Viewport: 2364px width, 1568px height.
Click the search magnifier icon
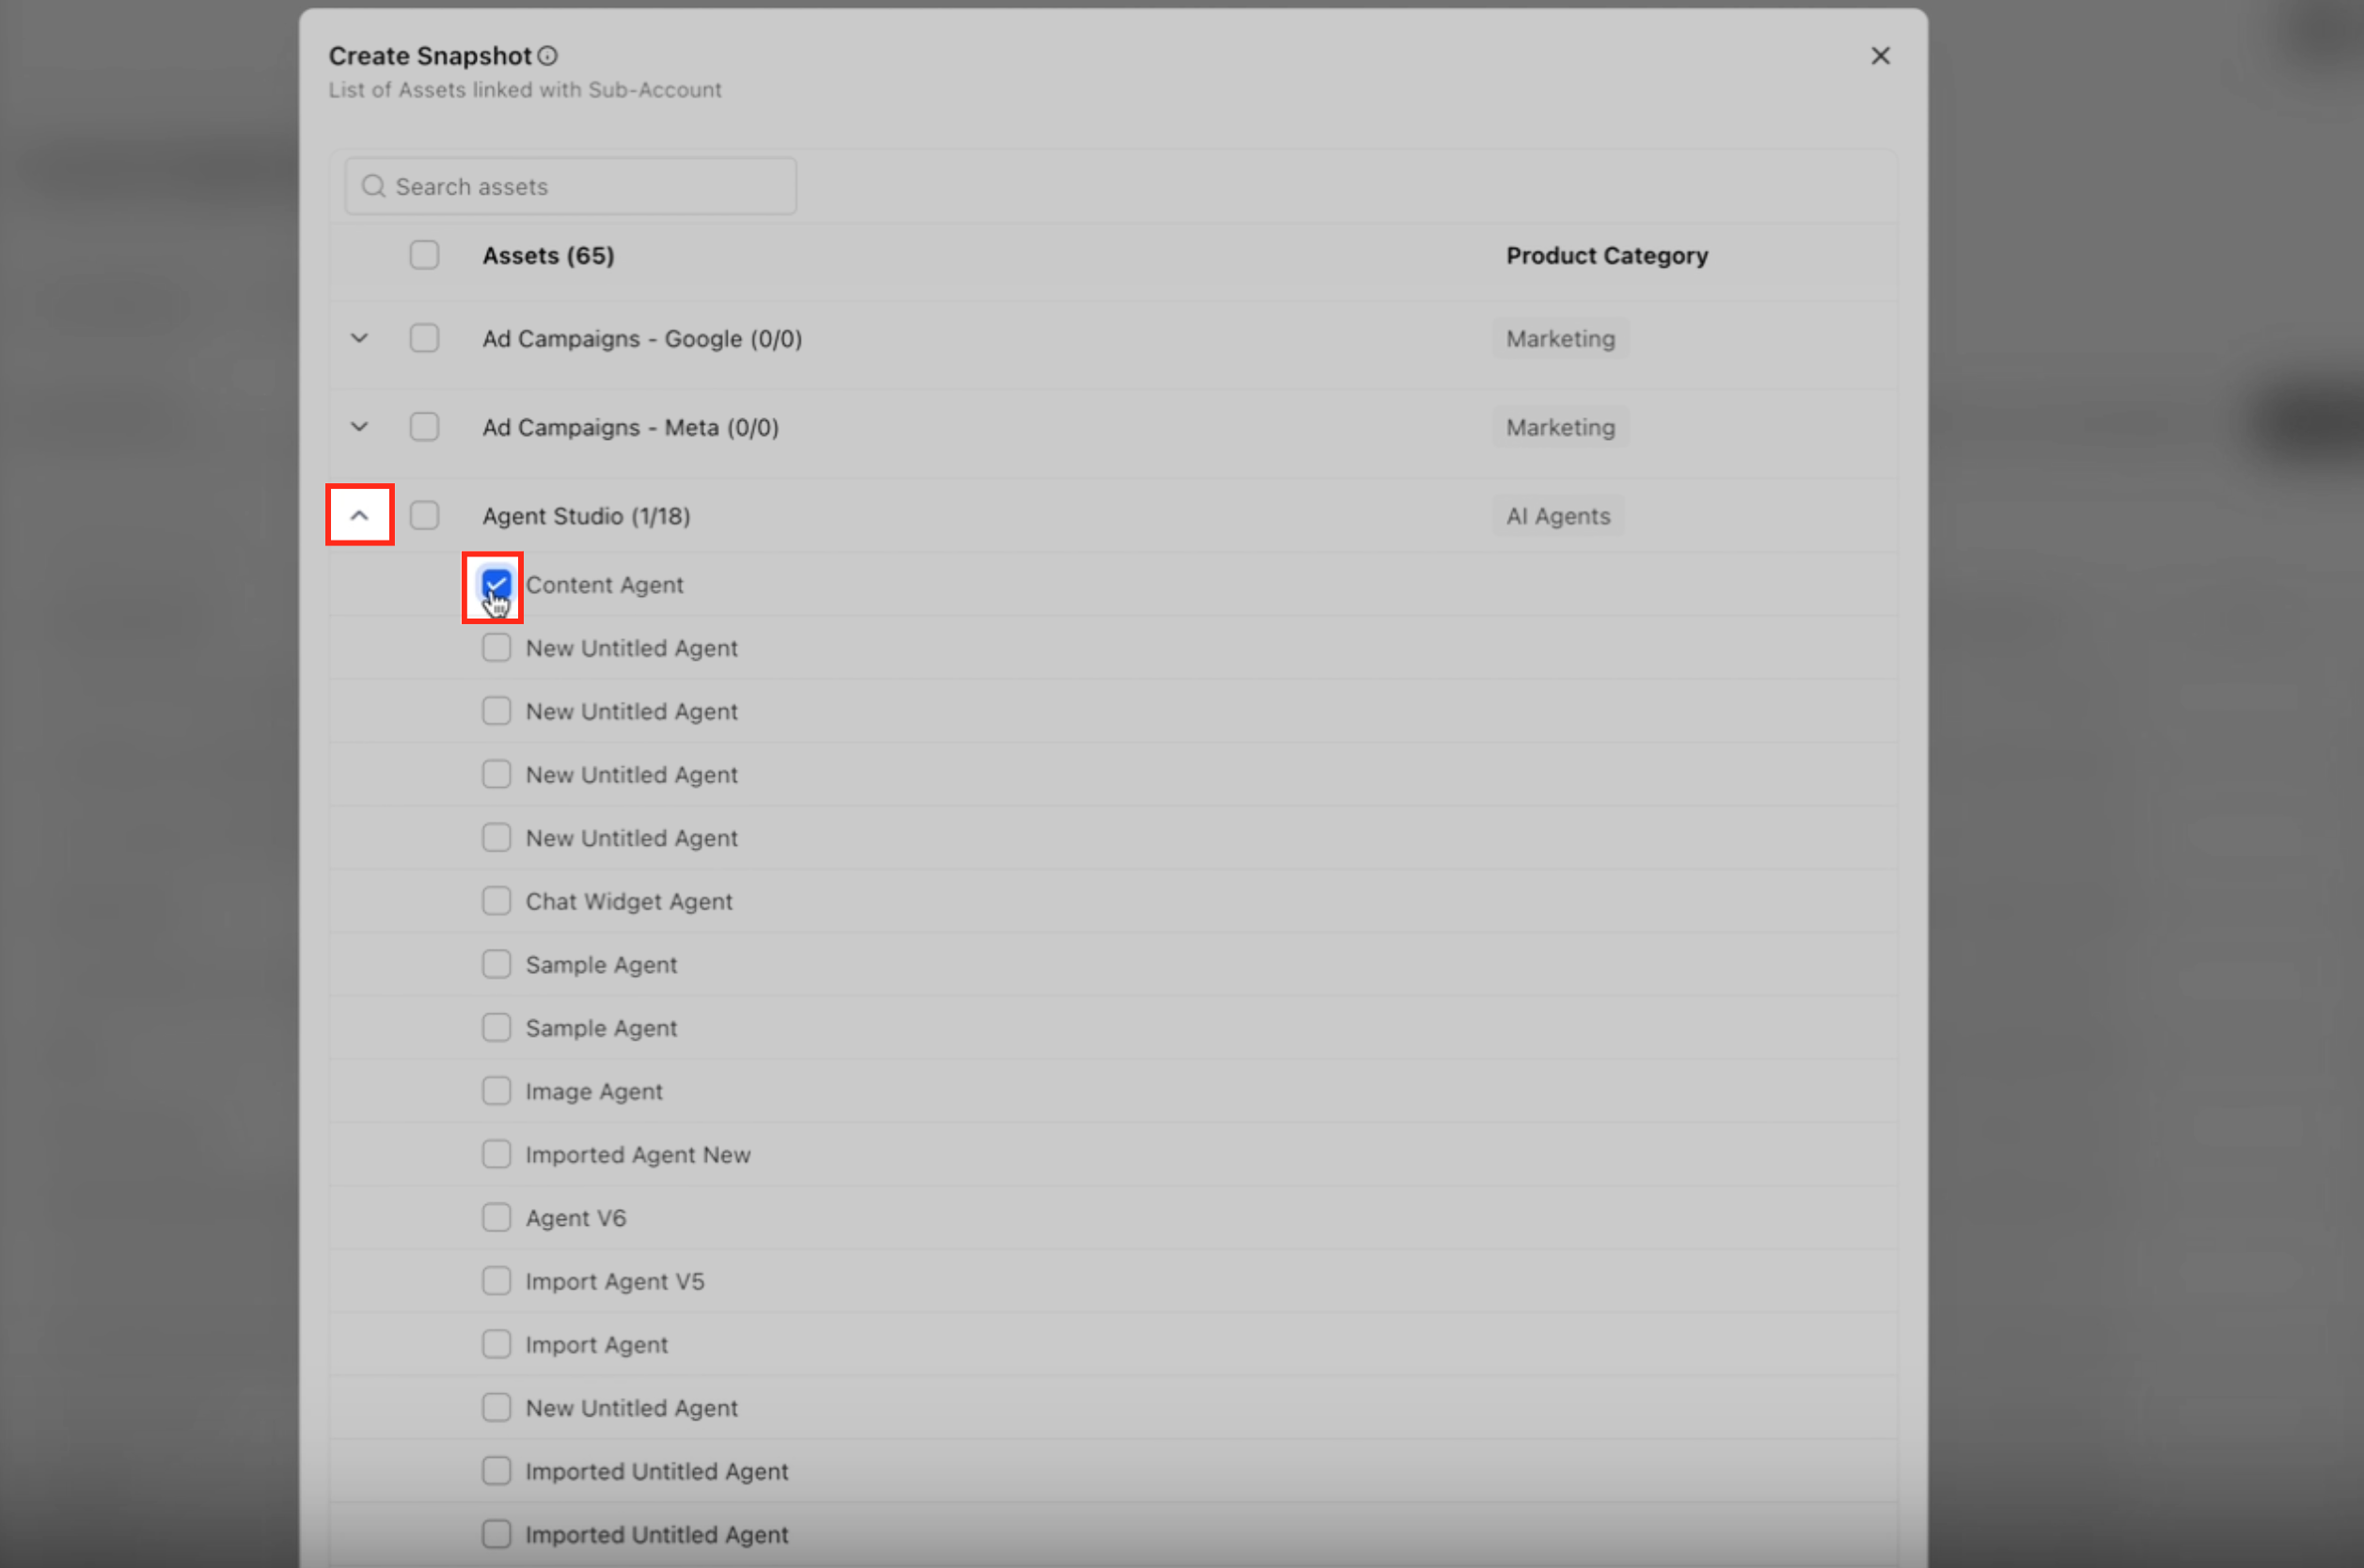point(373,187)
